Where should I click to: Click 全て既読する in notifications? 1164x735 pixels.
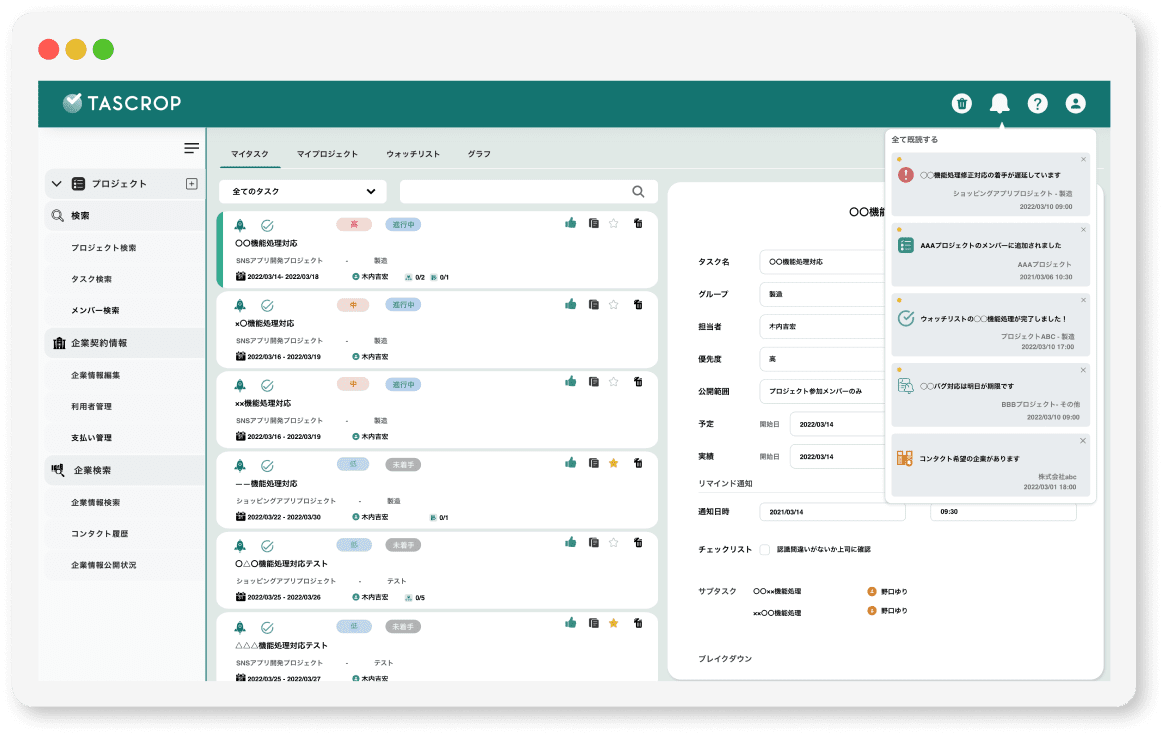[x=915, y=140]
